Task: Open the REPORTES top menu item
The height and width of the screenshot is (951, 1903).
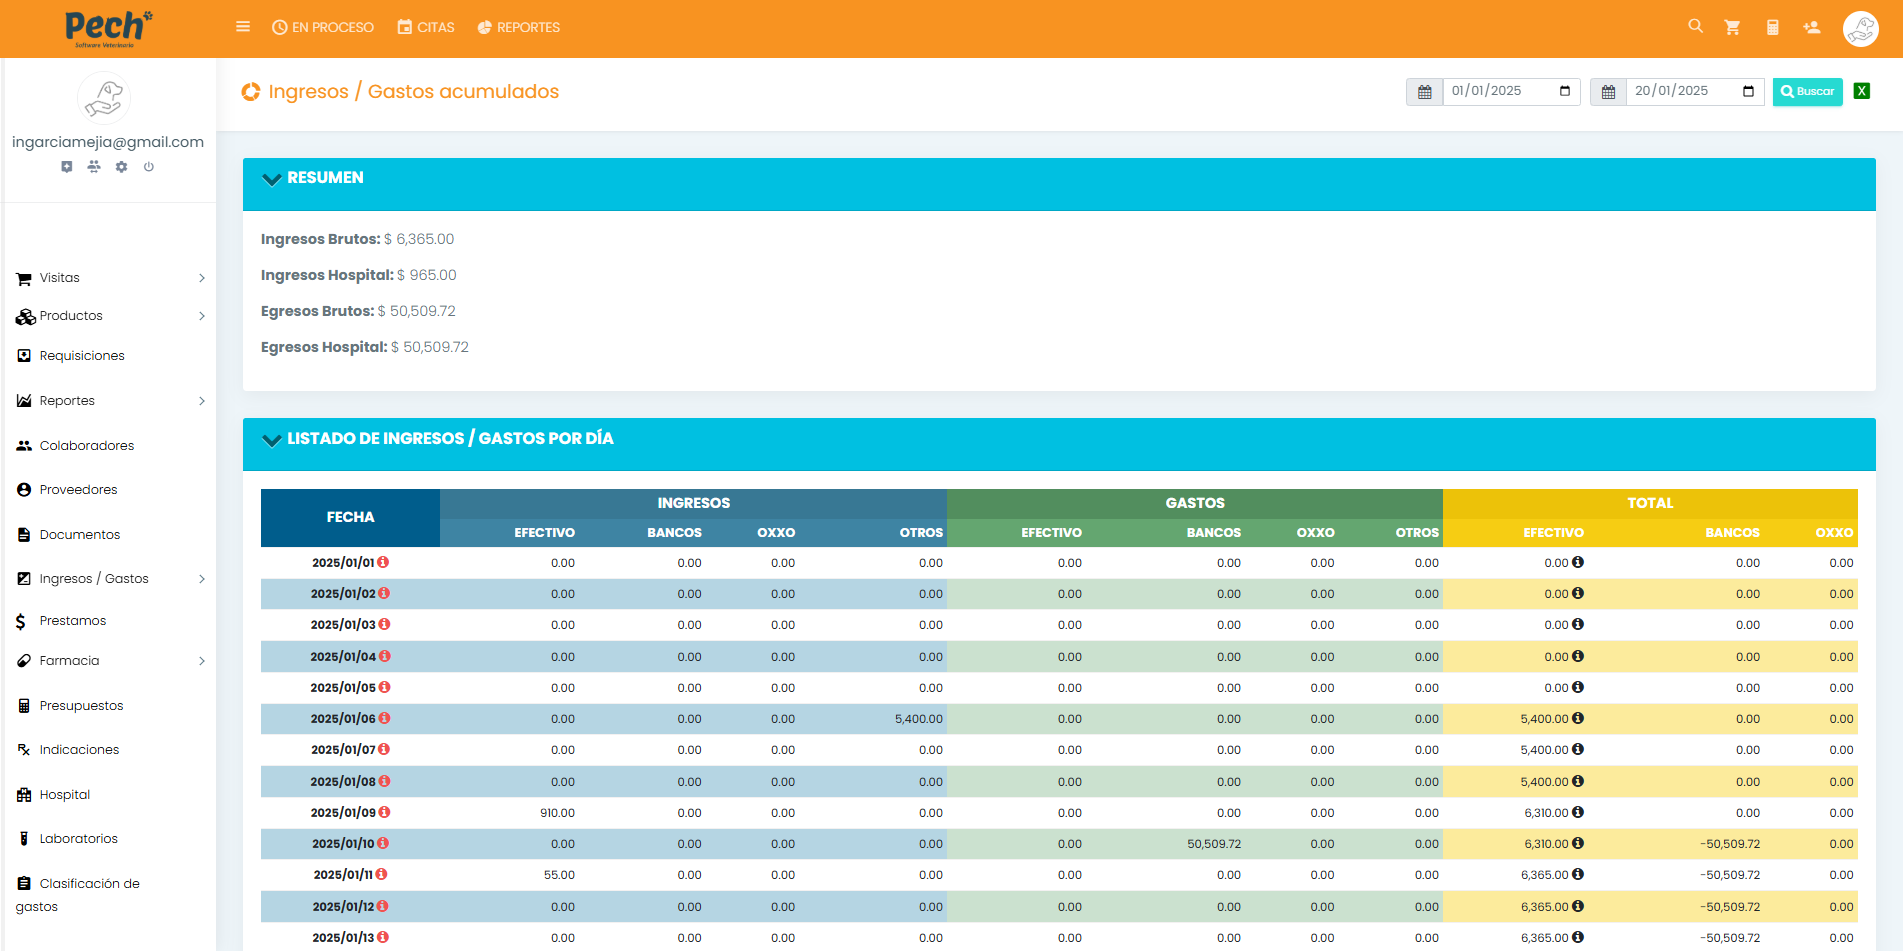Action: tap(518, 27)
